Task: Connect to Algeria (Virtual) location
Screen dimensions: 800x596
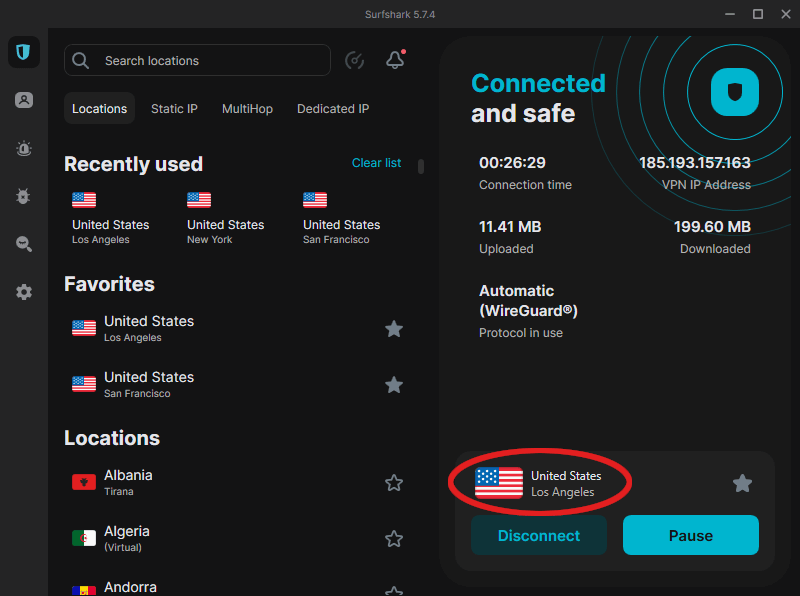Action: 237,539
